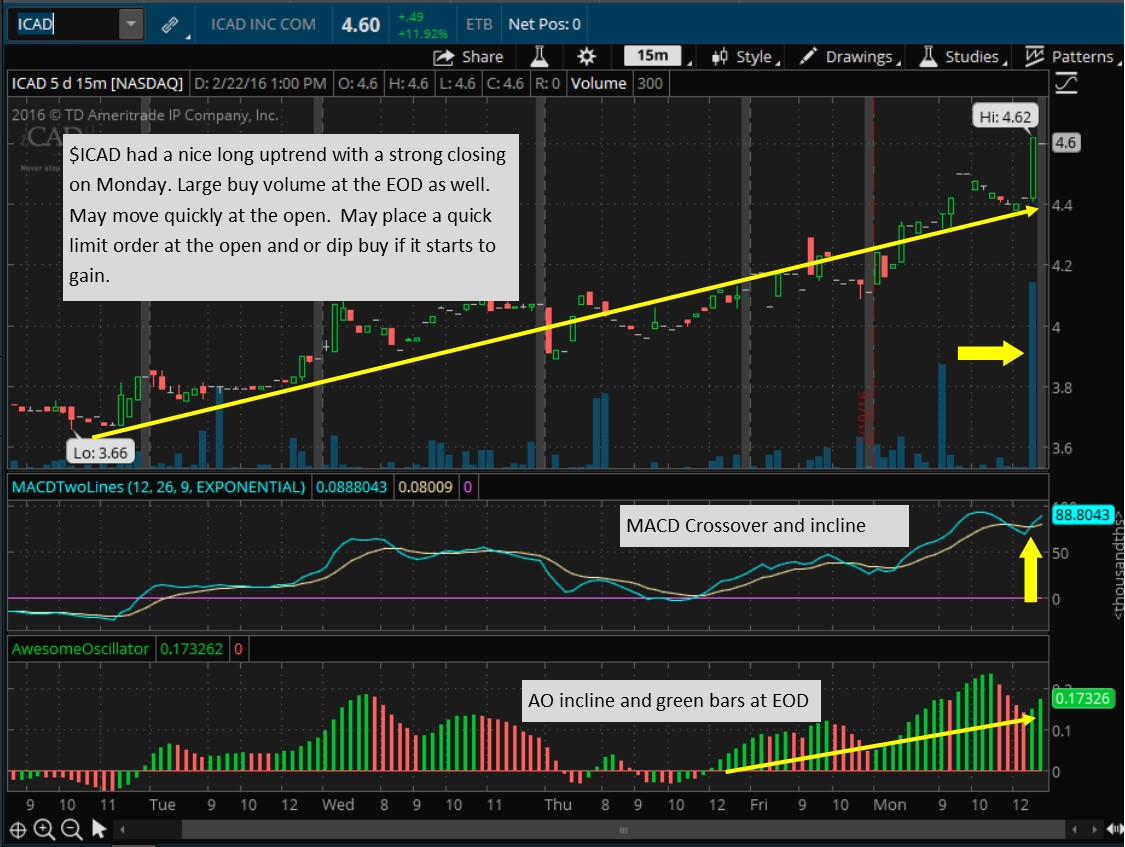
Task: Open the 15m timeframe selector
Action: [x=652, y=56]
